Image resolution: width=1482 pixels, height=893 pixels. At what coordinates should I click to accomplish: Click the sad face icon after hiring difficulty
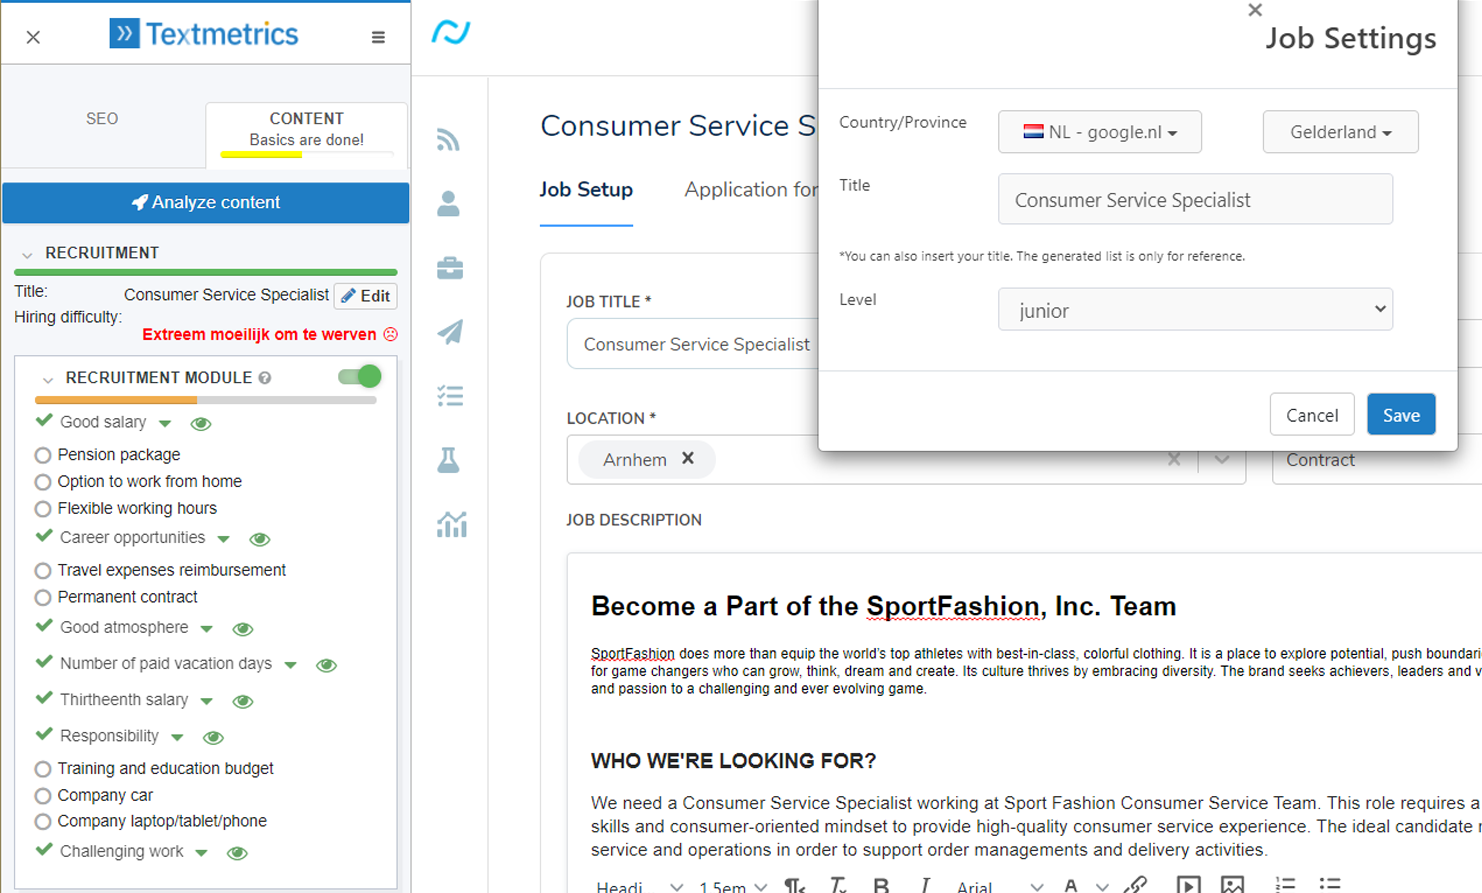point(391,334)
